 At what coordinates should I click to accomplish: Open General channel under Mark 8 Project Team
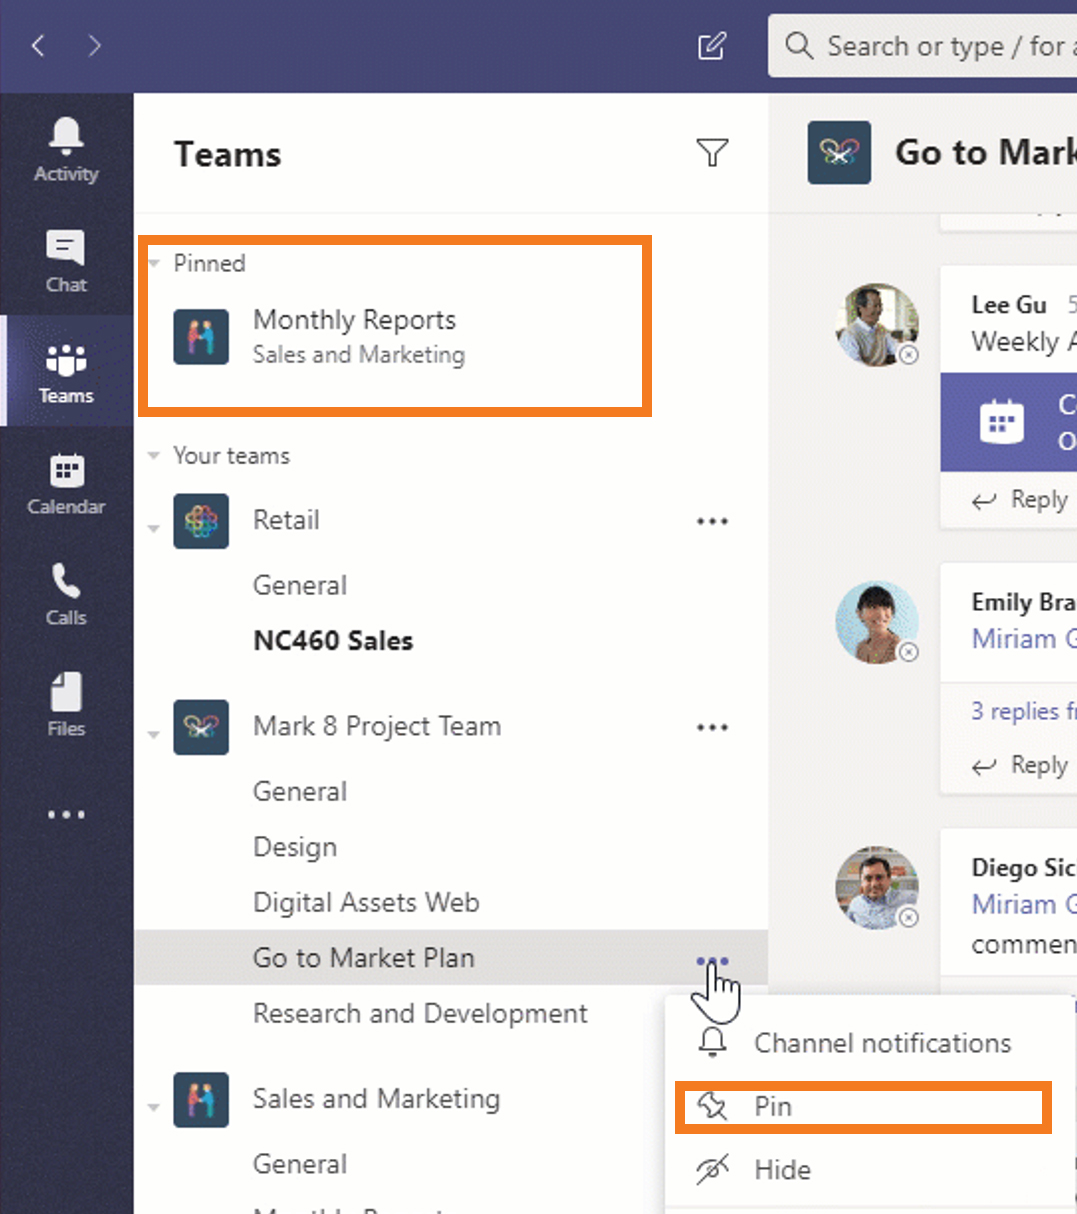[x=300, y=791]
